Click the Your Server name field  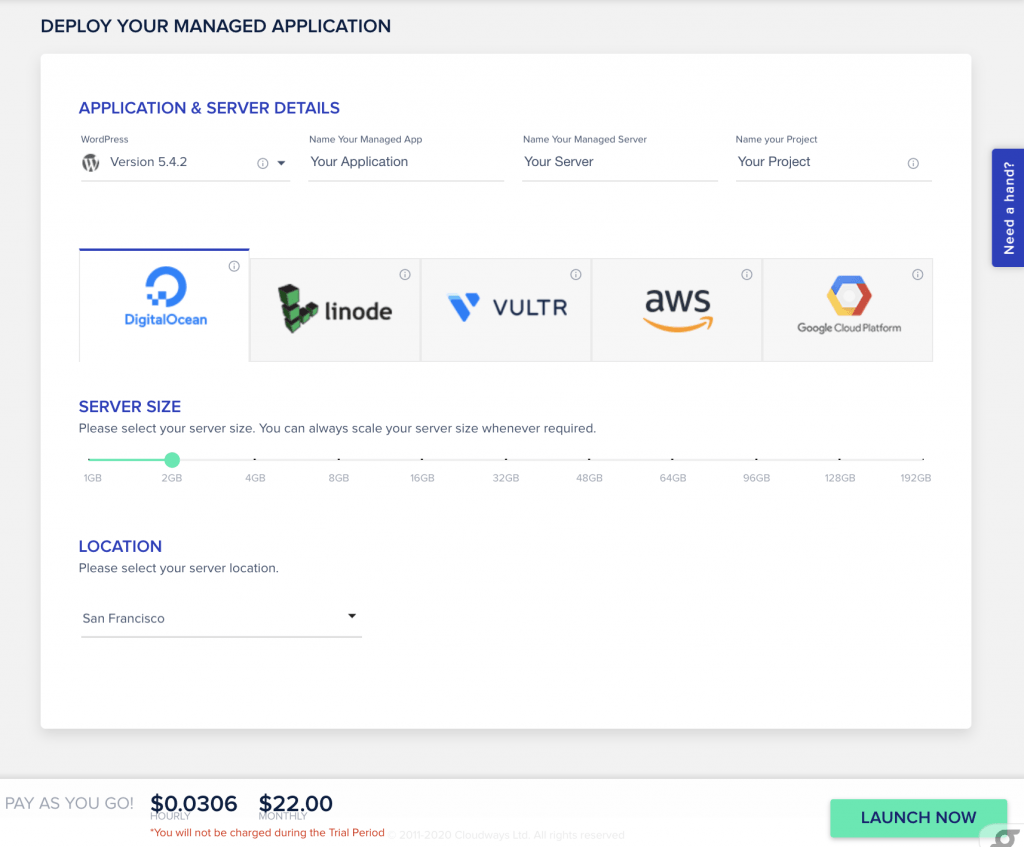tap(620, 162)
